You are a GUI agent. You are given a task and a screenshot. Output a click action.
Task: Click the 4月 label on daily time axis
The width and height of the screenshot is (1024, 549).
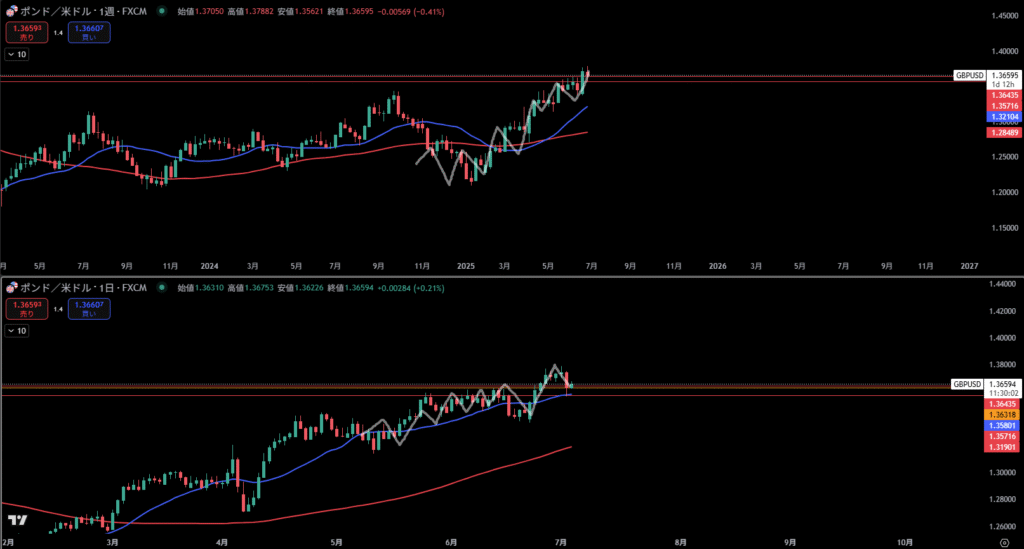222,542
